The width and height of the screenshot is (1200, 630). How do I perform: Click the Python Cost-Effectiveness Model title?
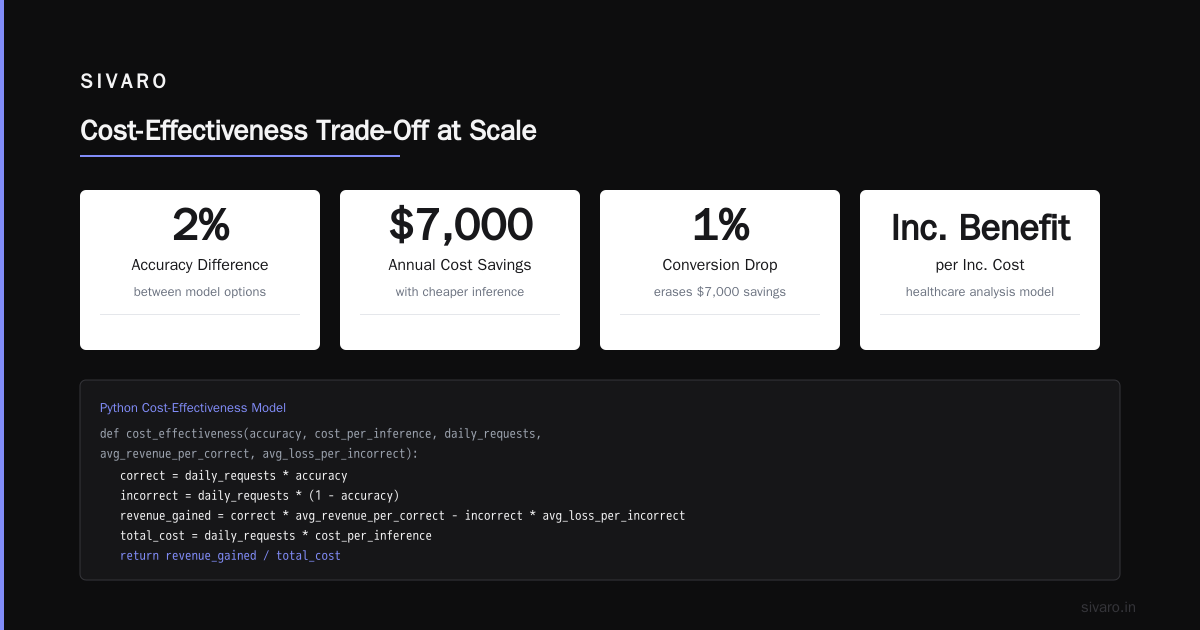tap(193, 408)
